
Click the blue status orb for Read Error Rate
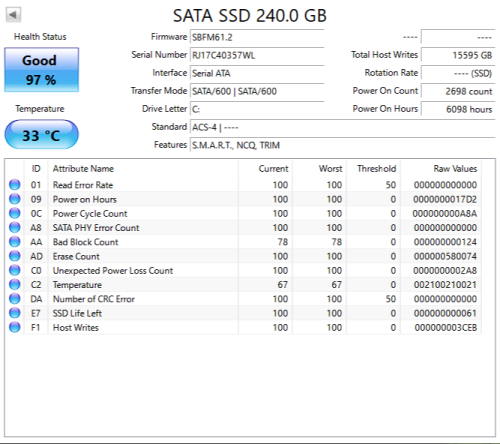14,185
